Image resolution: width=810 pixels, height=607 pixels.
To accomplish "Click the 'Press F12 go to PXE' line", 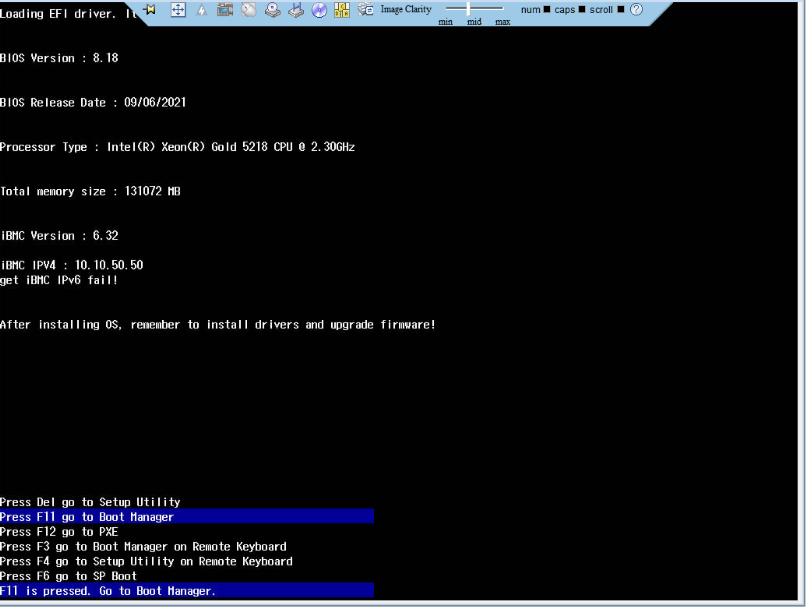I will click(x=59, y=532).
